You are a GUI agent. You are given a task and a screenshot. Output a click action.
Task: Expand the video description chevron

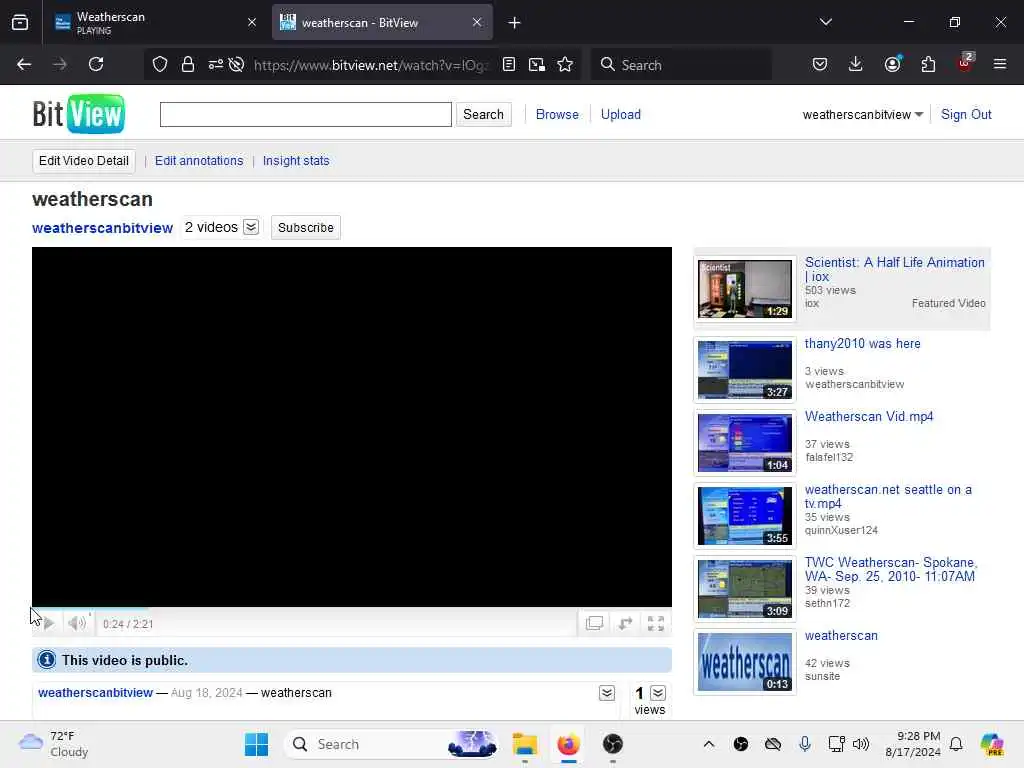pyautogui.click(x=607, y=693)
